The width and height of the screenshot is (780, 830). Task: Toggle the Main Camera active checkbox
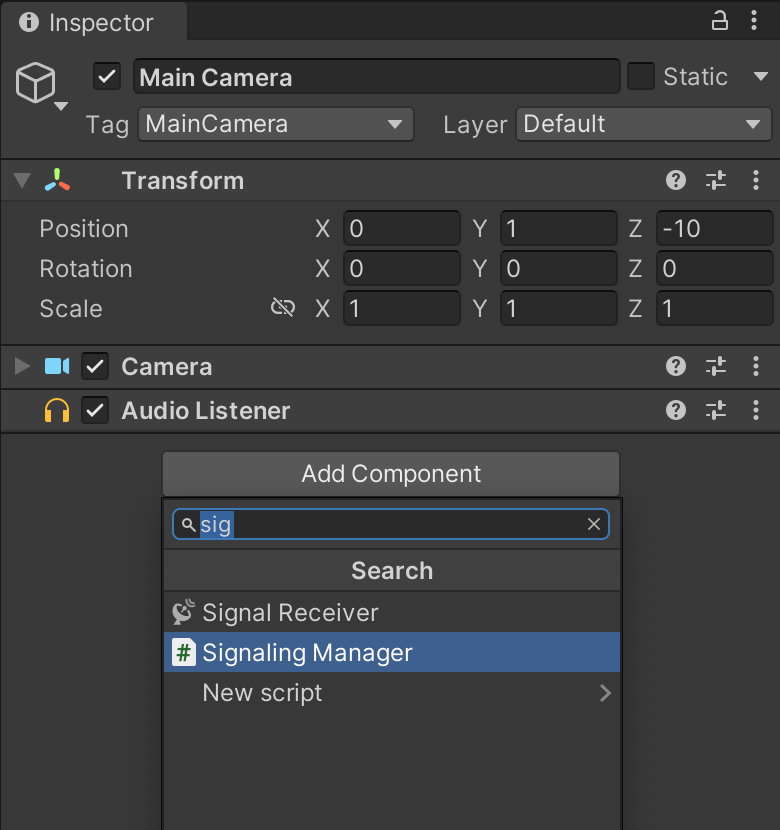107,76
